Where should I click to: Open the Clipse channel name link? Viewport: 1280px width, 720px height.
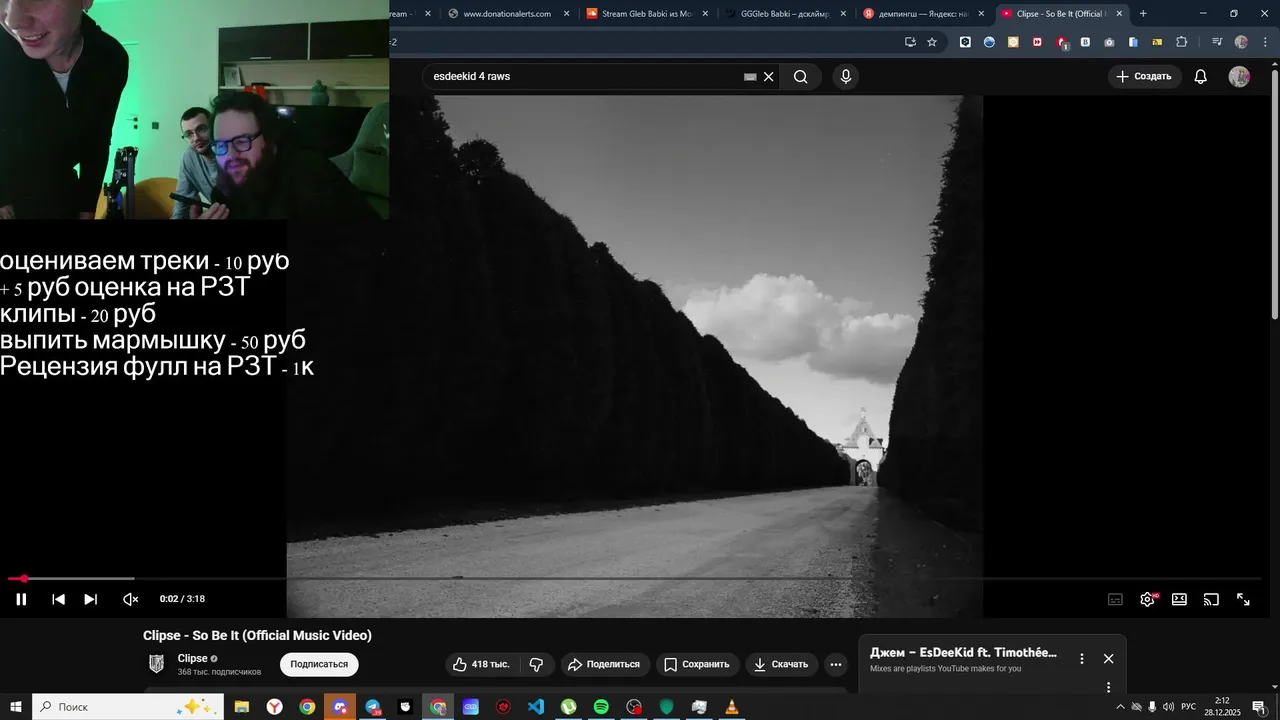point(192,658)
